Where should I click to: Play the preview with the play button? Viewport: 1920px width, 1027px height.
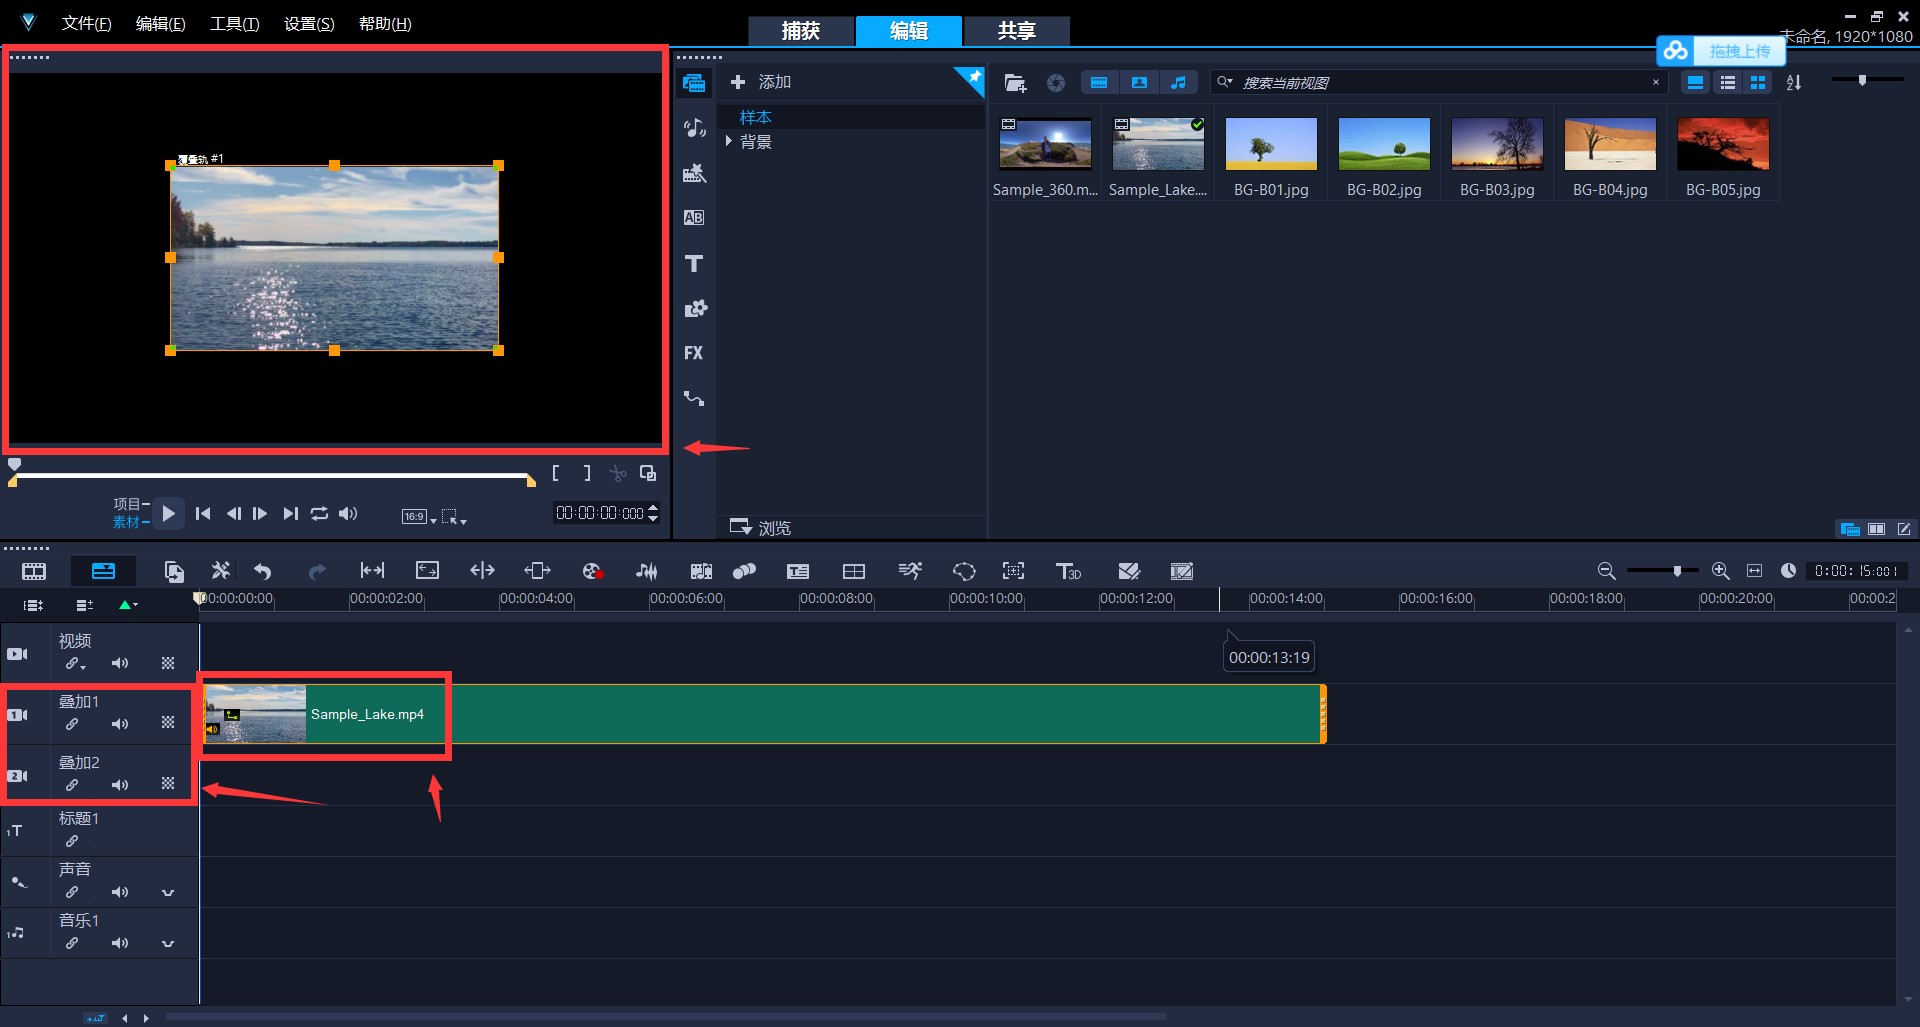pyautogui.click(x=168, y=513)
